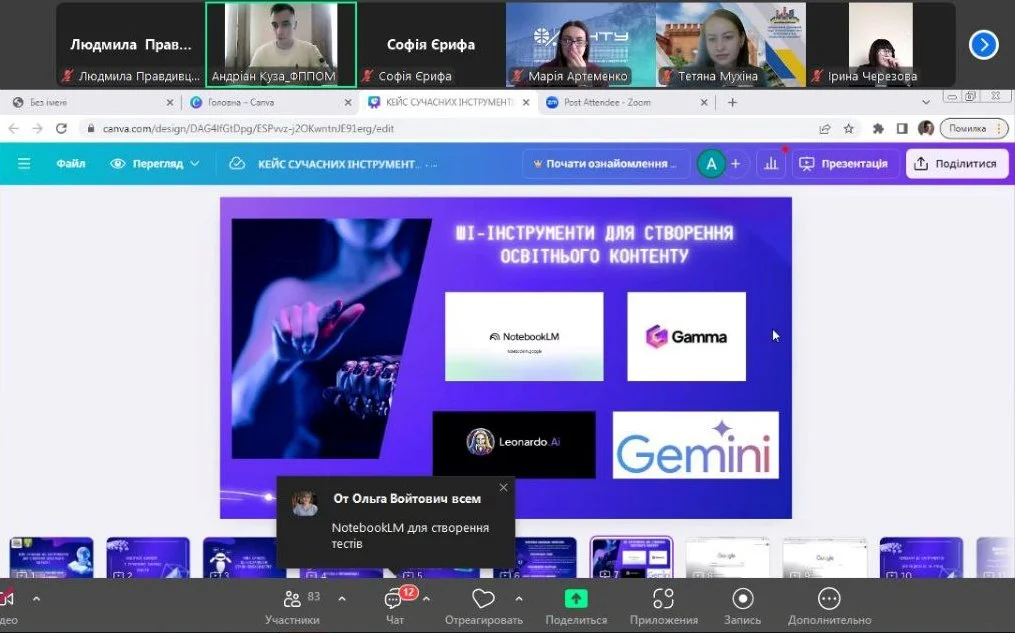Expand the chat options arrow
The width and height of the screenshot is (1015, 633).
427,599
